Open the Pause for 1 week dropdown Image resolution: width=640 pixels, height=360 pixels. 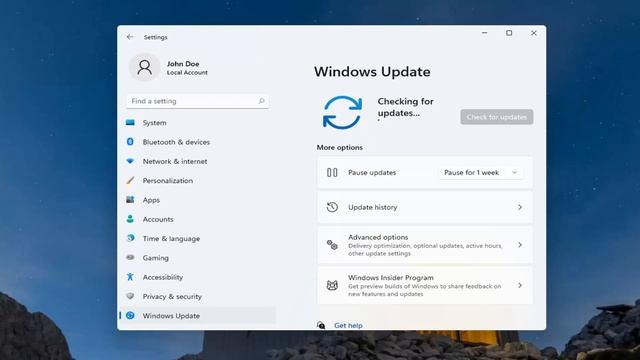[x=481, y=173]
